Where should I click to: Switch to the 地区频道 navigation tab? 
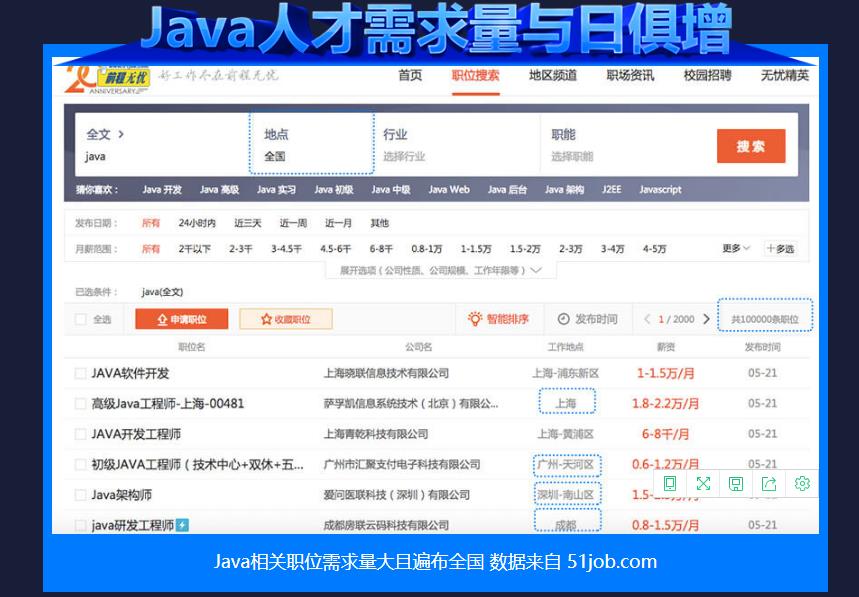550,77
